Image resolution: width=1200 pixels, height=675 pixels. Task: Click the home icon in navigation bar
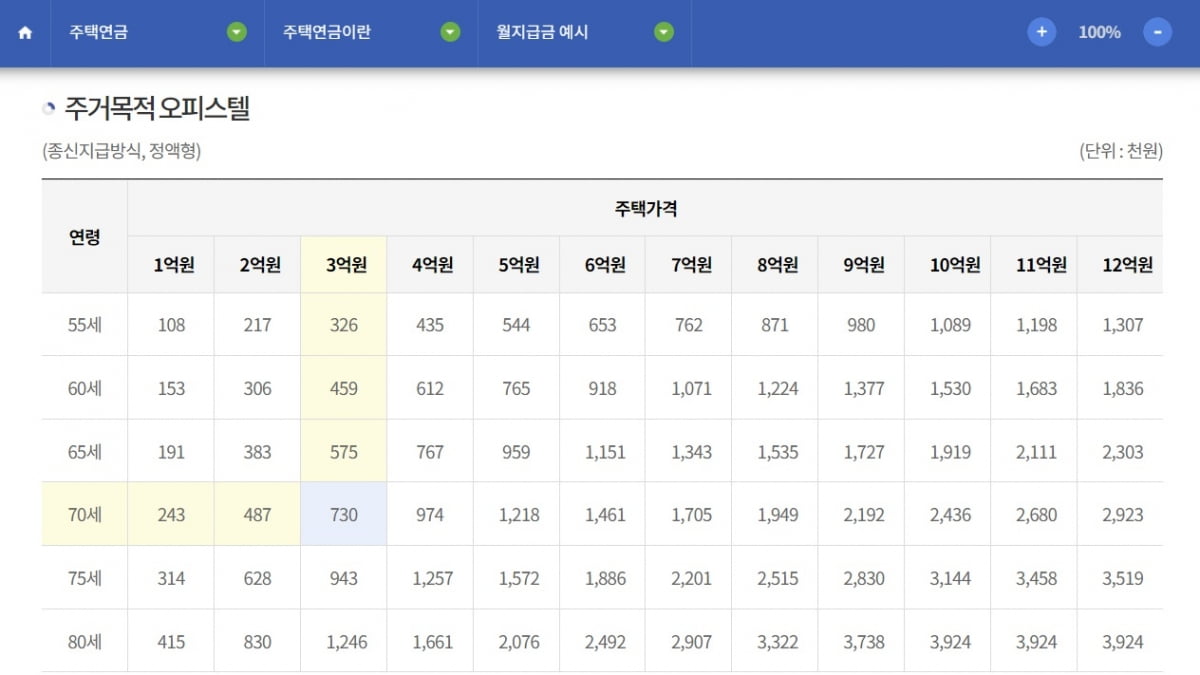(25, 33)
